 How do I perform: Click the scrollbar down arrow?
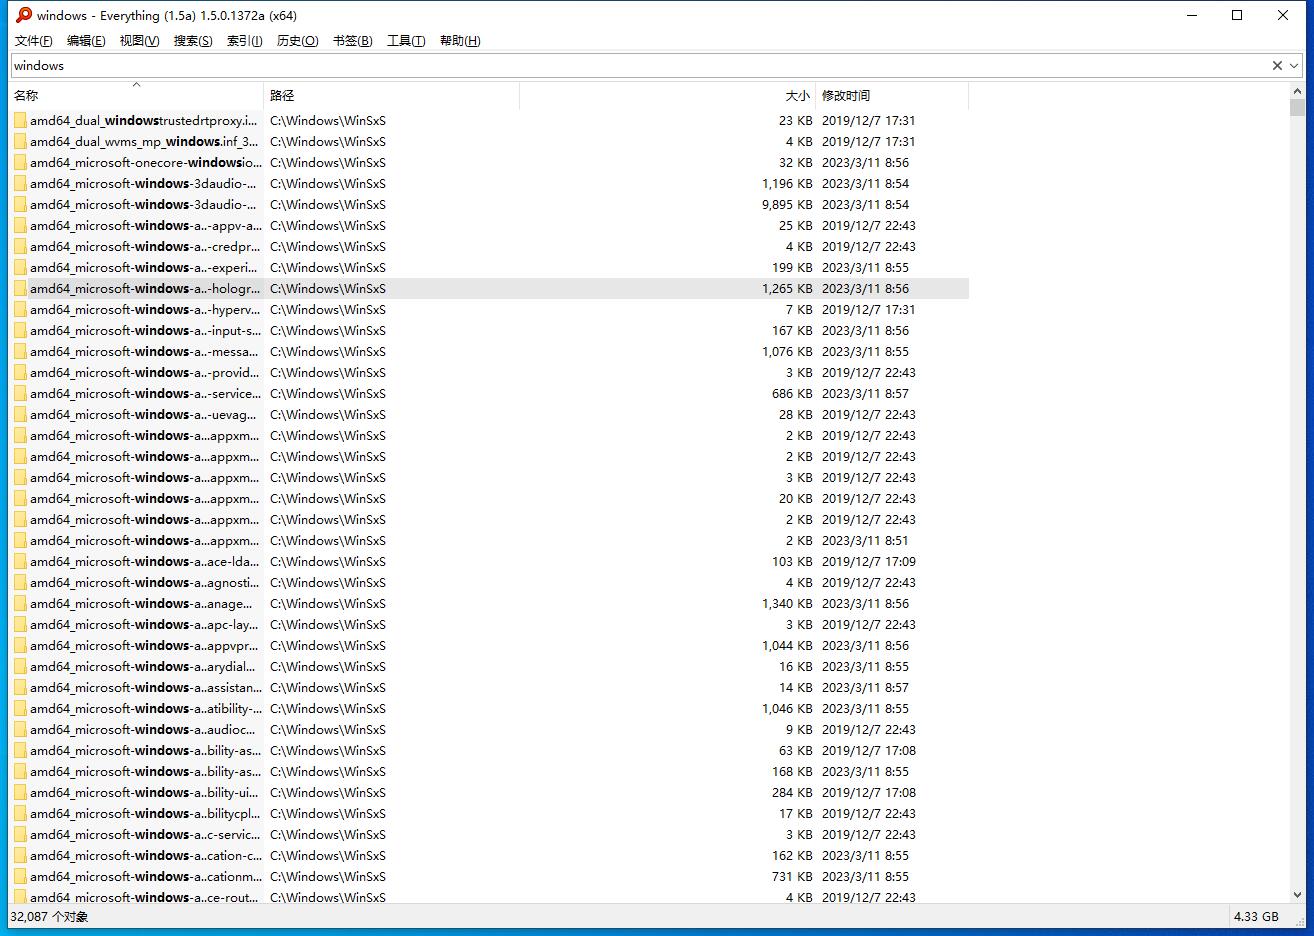[x=1297, y=895]
